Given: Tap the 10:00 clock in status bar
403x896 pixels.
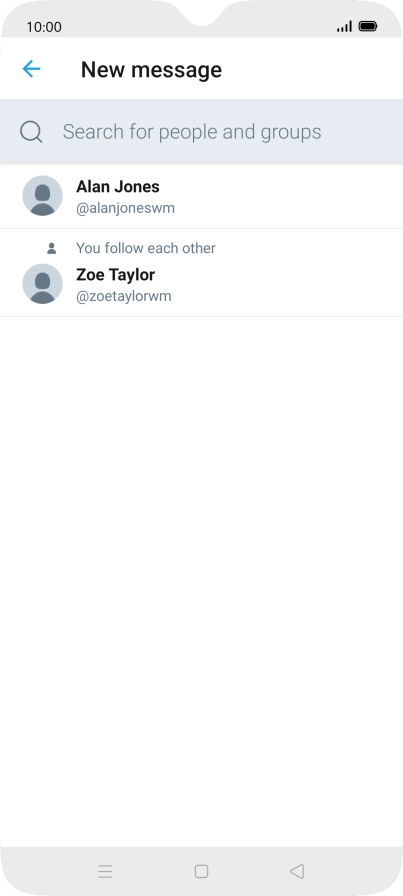Looking at the screenshot, I should (x=44, y=27).
